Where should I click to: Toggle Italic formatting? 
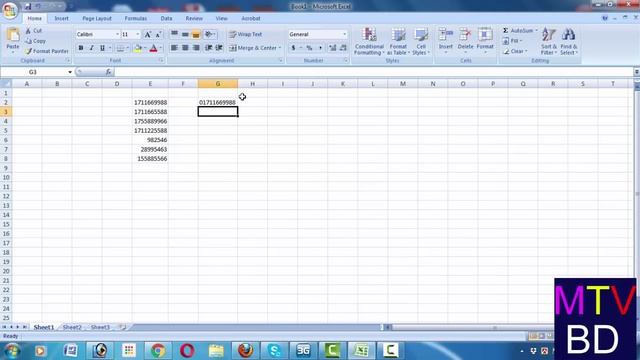[91, 48]
